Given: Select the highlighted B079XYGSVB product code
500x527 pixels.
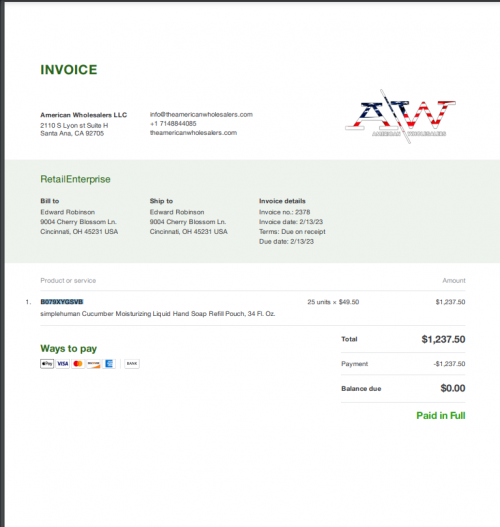Looking at the screenshot, I should click(62, 302).
